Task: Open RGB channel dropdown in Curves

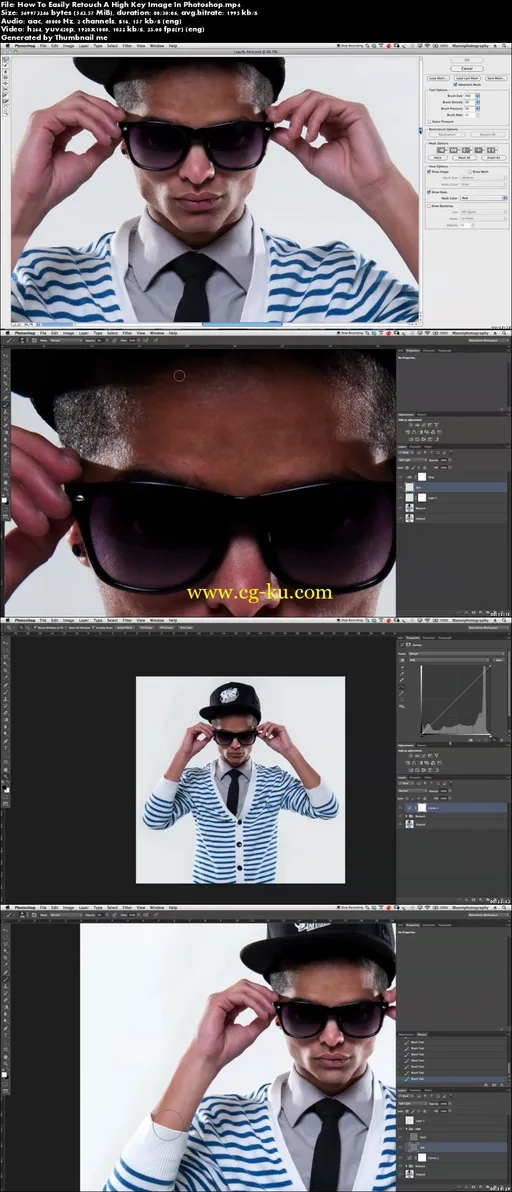Action: 449,660
